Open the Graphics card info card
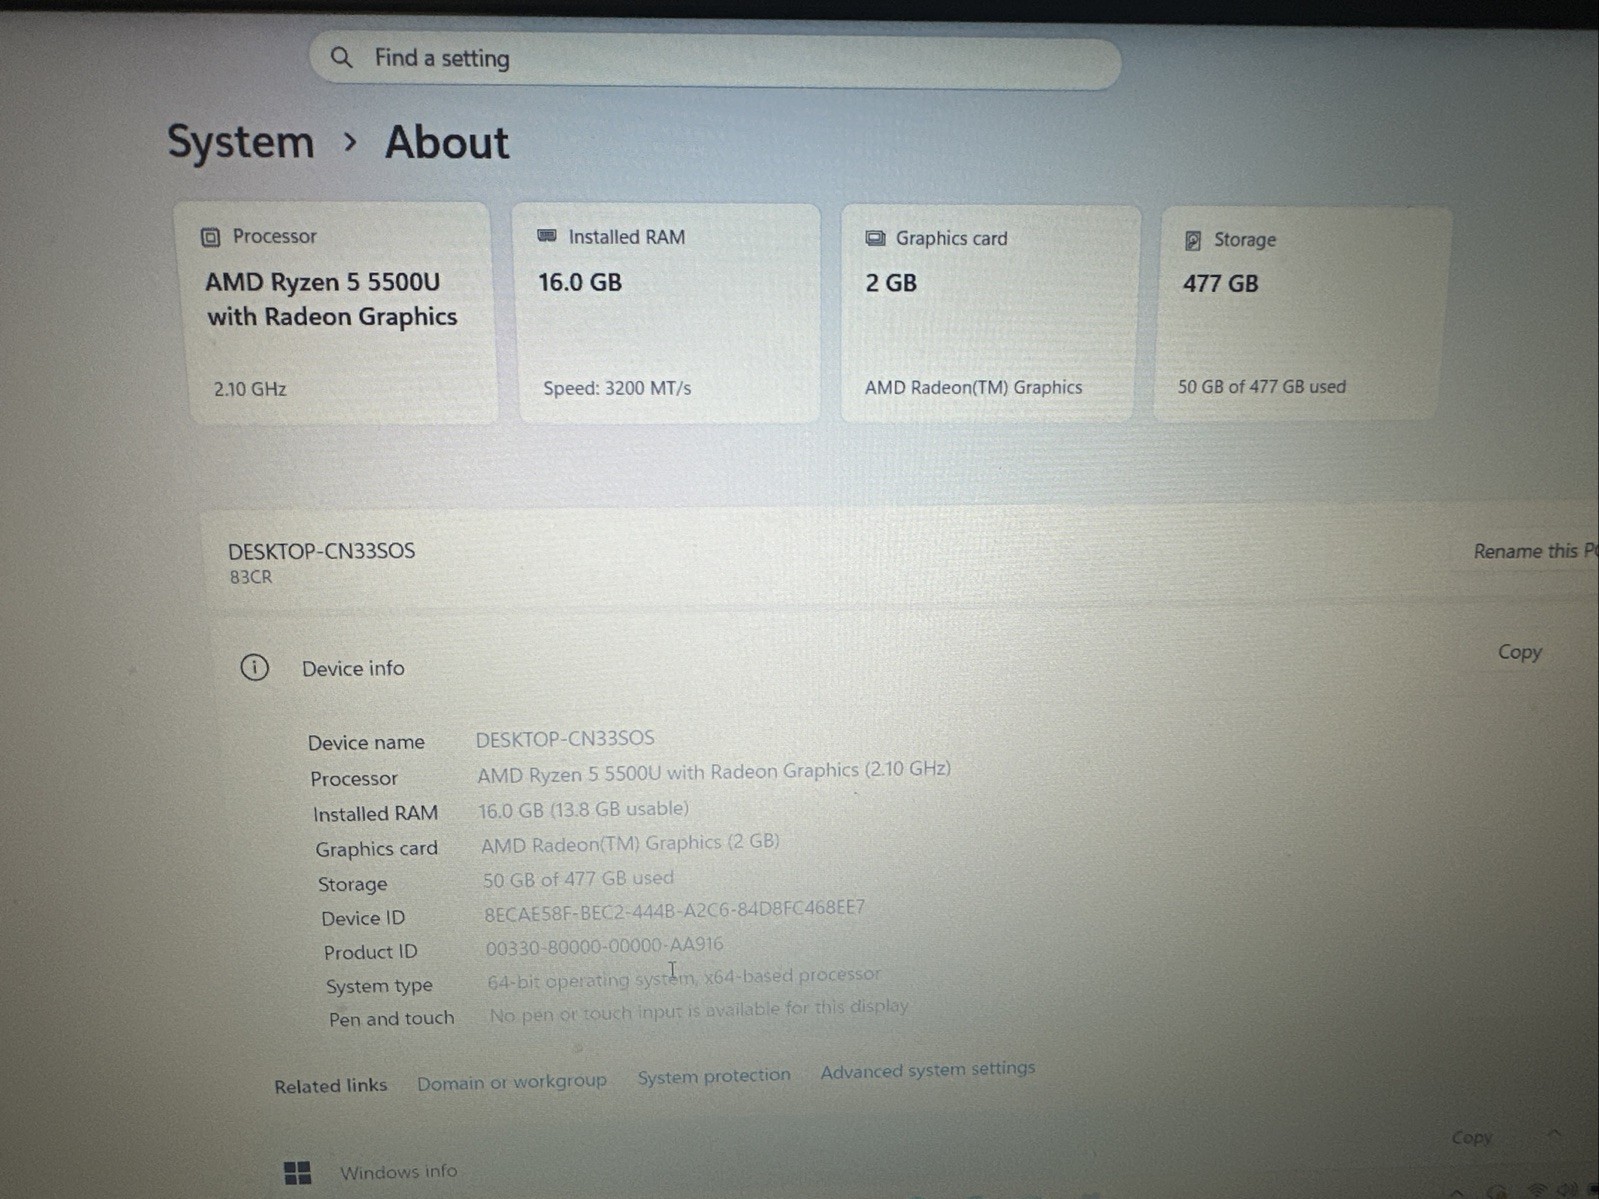The image size is (1599, 1199). point(988,313)
